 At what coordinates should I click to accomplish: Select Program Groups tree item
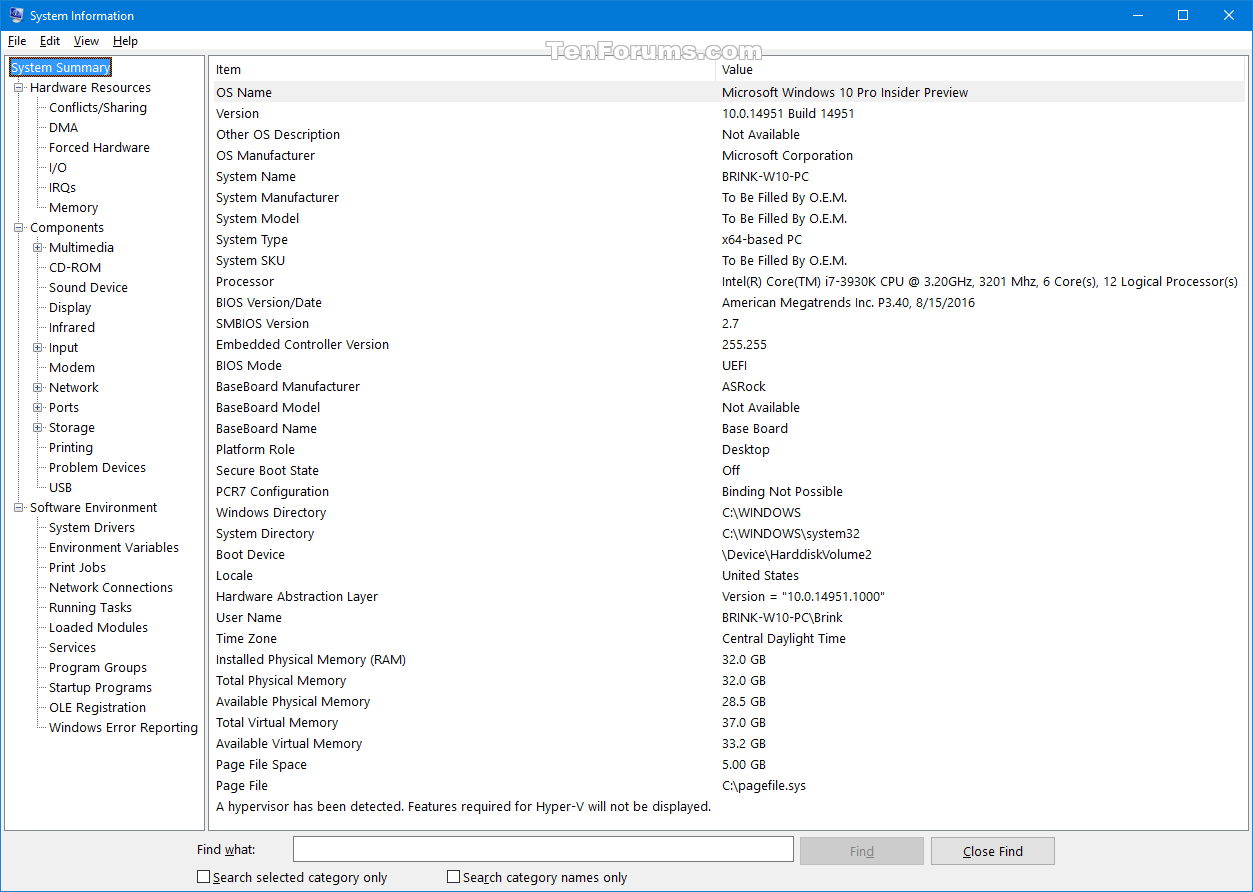[98, 667]
